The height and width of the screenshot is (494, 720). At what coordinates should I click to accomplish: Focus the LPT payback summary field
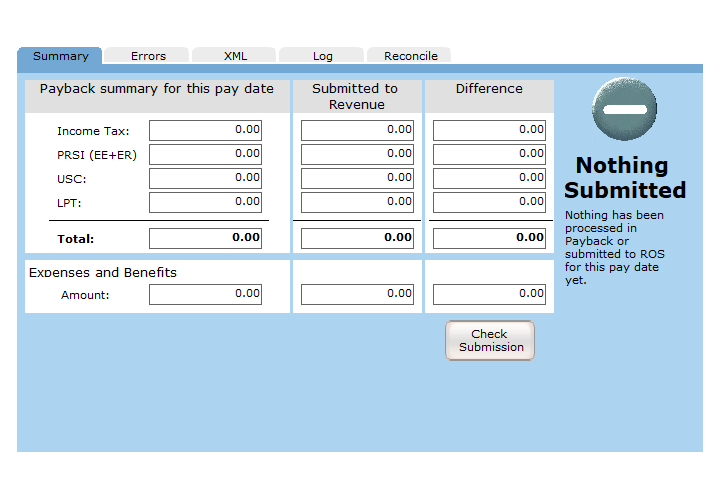[205, 202]
